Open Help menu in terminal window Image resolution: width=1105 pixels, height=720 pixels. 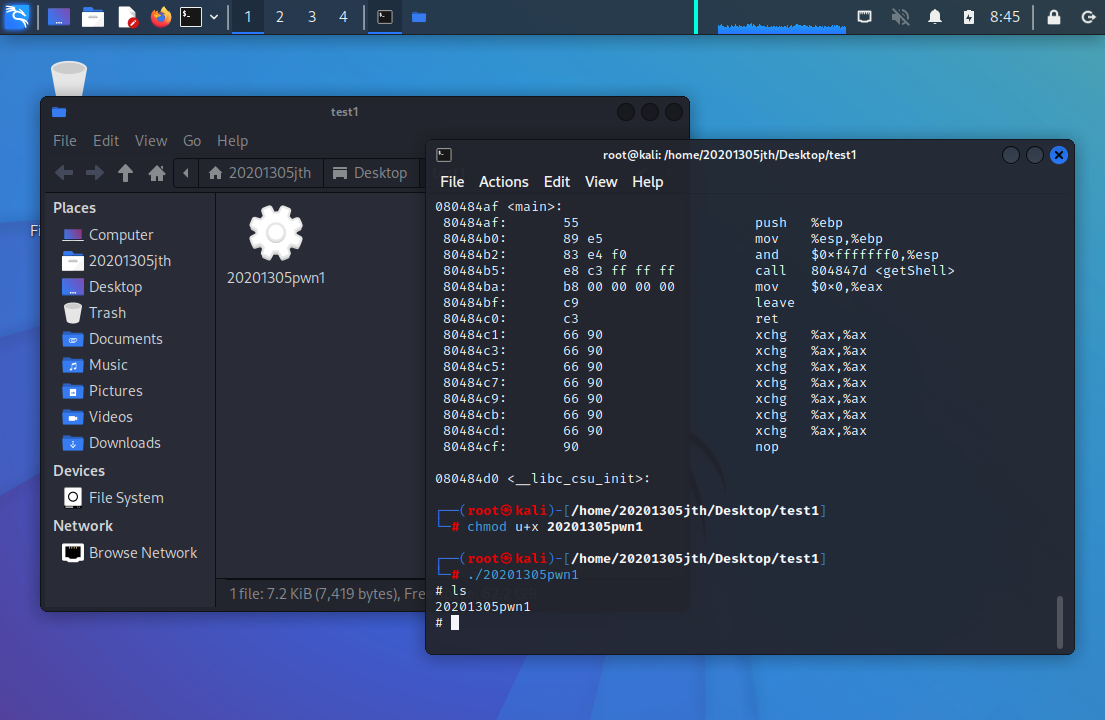pos(647,182)
